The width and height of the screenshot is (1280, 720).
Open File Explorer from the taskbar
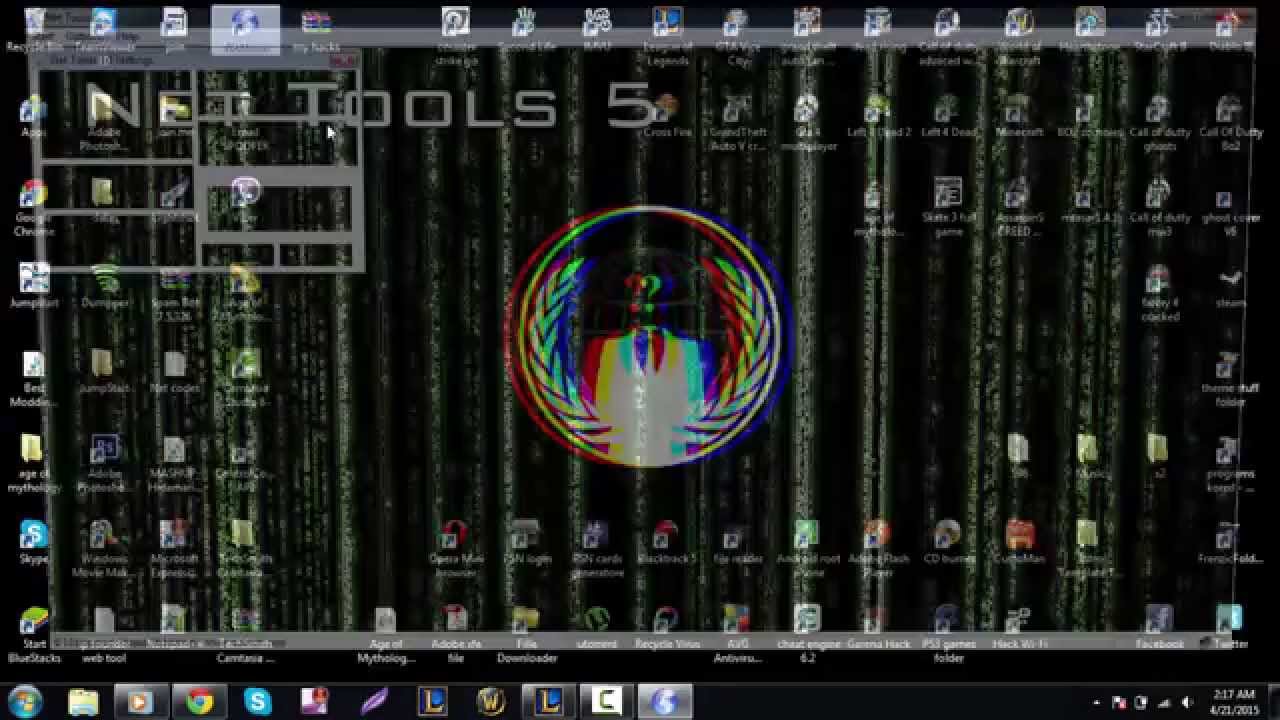pyautogui.click(x=84, y=702)
